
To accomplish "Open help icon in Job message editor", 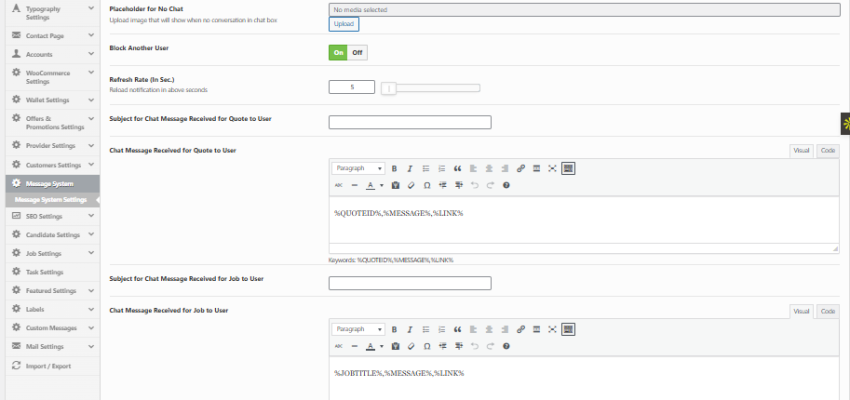I will 506,346.
